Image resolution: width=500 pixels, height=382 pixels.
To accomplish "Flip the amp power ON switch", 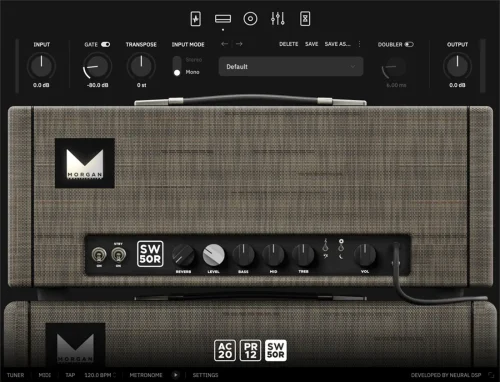I will click(99, 255).
